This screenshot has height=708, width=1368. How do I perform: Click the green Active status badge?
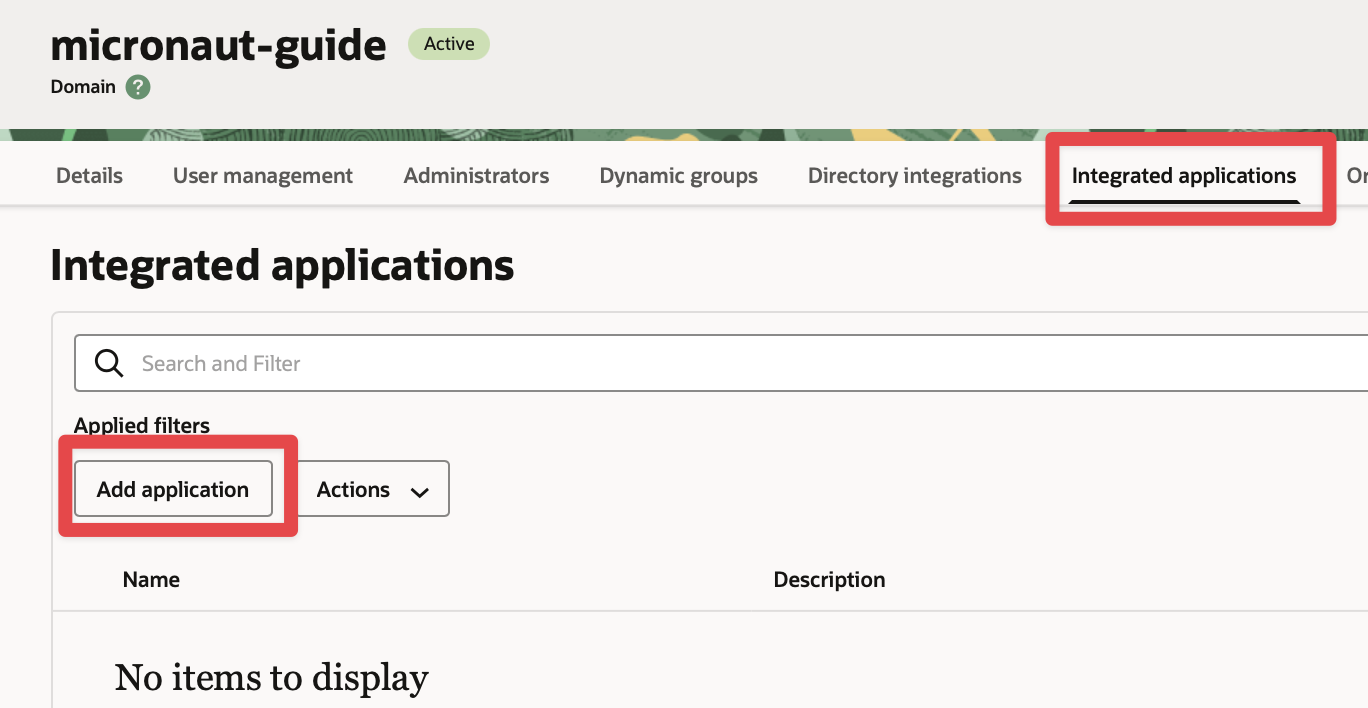point(449,44)
